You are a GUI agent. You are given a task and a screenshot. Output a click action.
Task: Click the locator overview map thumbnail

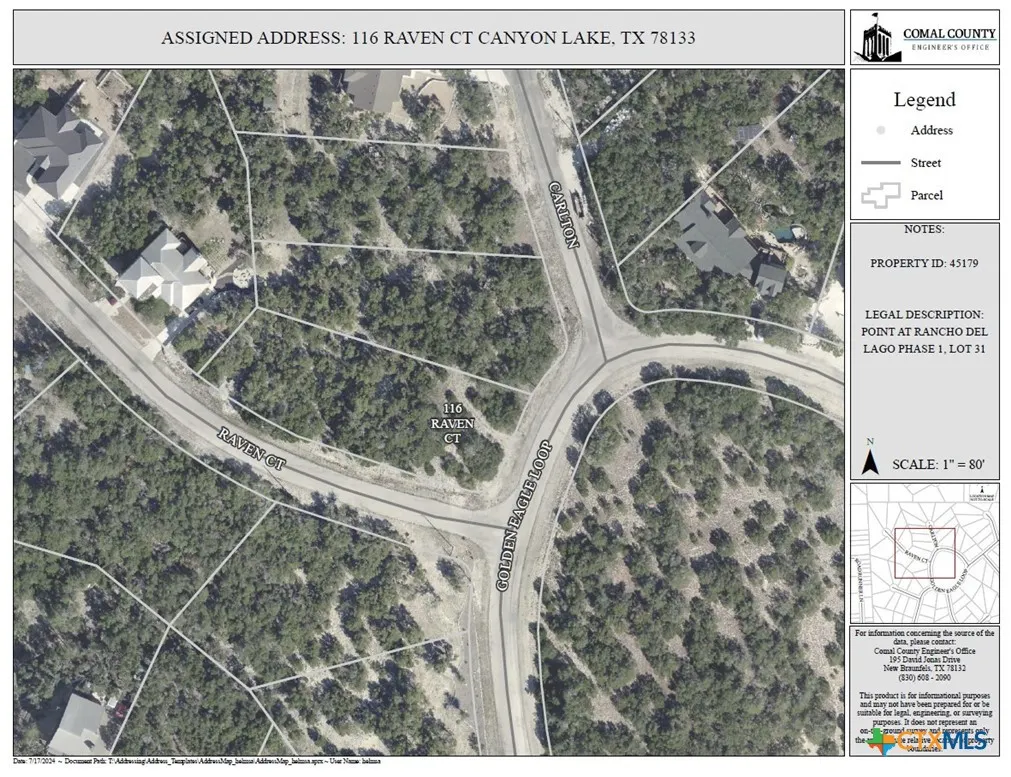pyautogui.click(x=925, y=553)
